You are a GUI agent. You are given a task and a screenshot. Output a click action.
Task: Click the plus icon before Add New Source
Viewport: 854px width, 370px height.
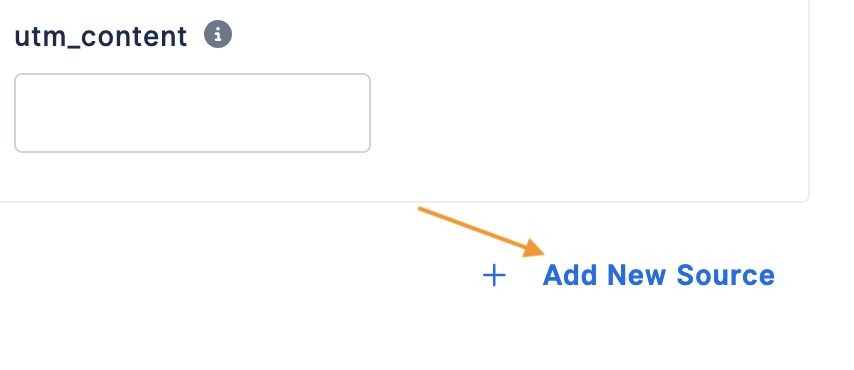pos(494,276)
